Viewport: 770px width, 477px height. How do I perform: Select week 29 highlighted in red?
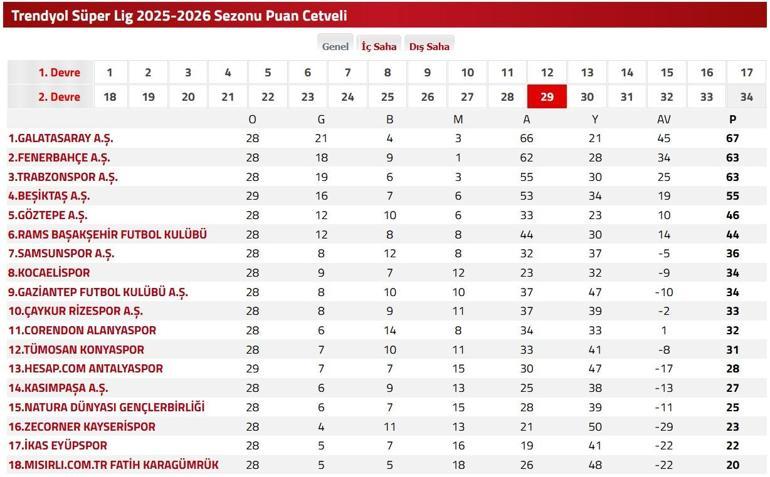coord(546,96)
